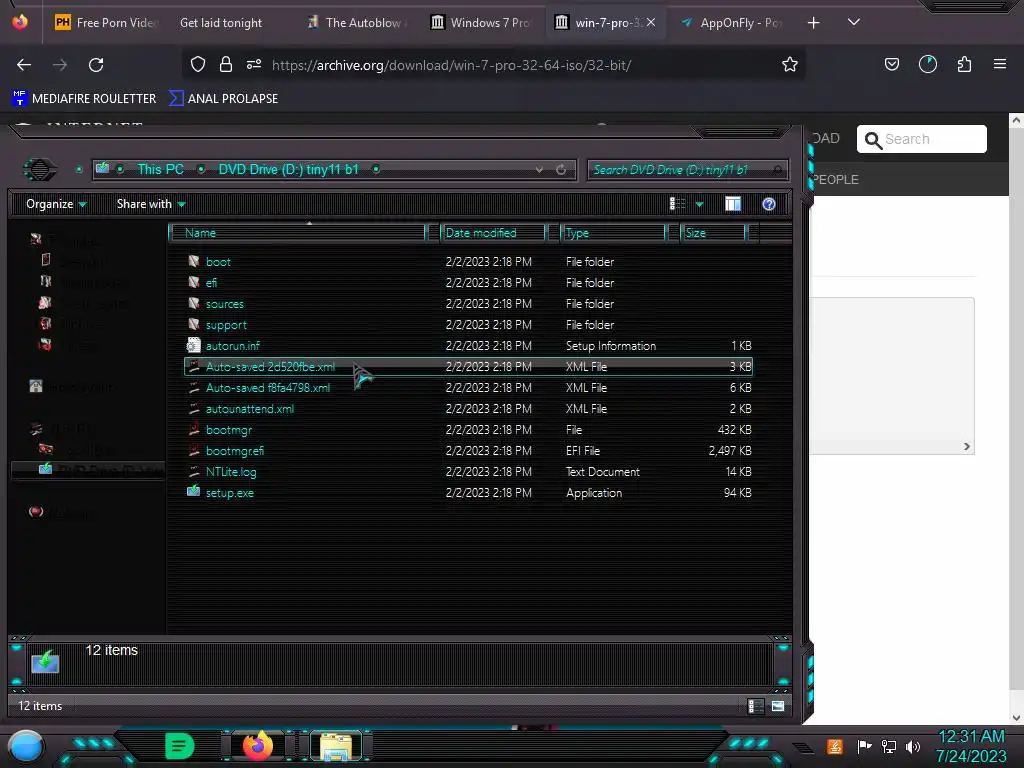The height and width of the screenshot is (768, 1024).
Task: Click DVD Drive (D:) tiny11 b1 breadcrumb
Action: tap(288, 169)
